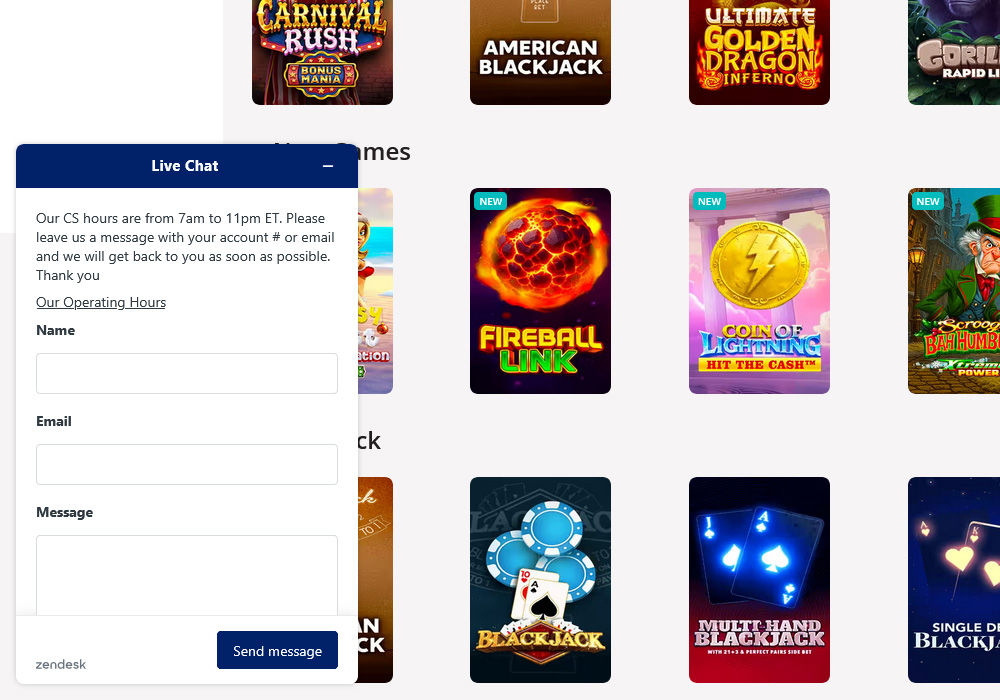Screen dimensions: 1000x700
Task: Click the Send message button
Action: tap(277, 650)
